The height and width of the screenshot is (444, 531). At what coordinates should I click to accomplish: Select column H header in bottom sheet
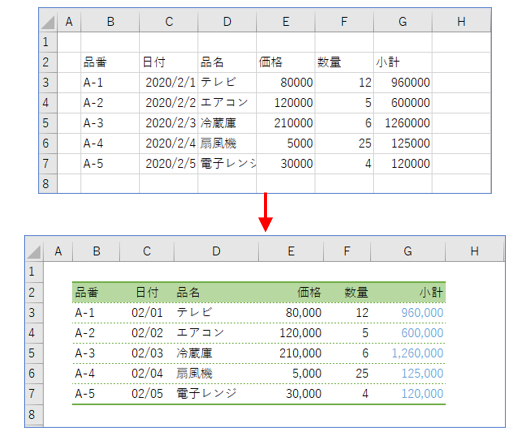[x=474, y=251]
